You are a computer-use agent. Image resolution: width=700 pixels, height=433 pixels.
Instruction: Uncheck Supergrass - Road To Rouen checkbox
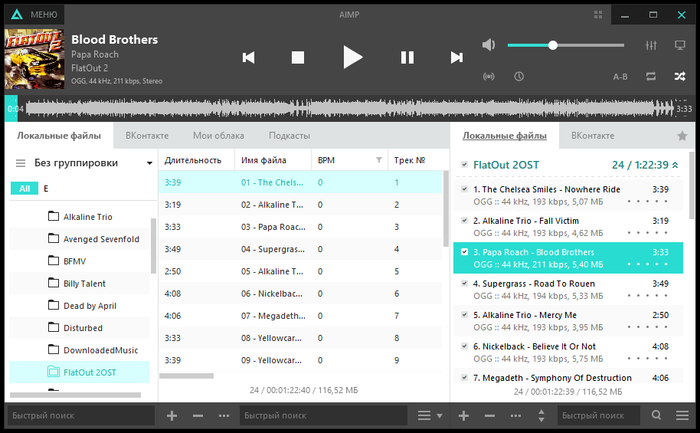point(464,283)
